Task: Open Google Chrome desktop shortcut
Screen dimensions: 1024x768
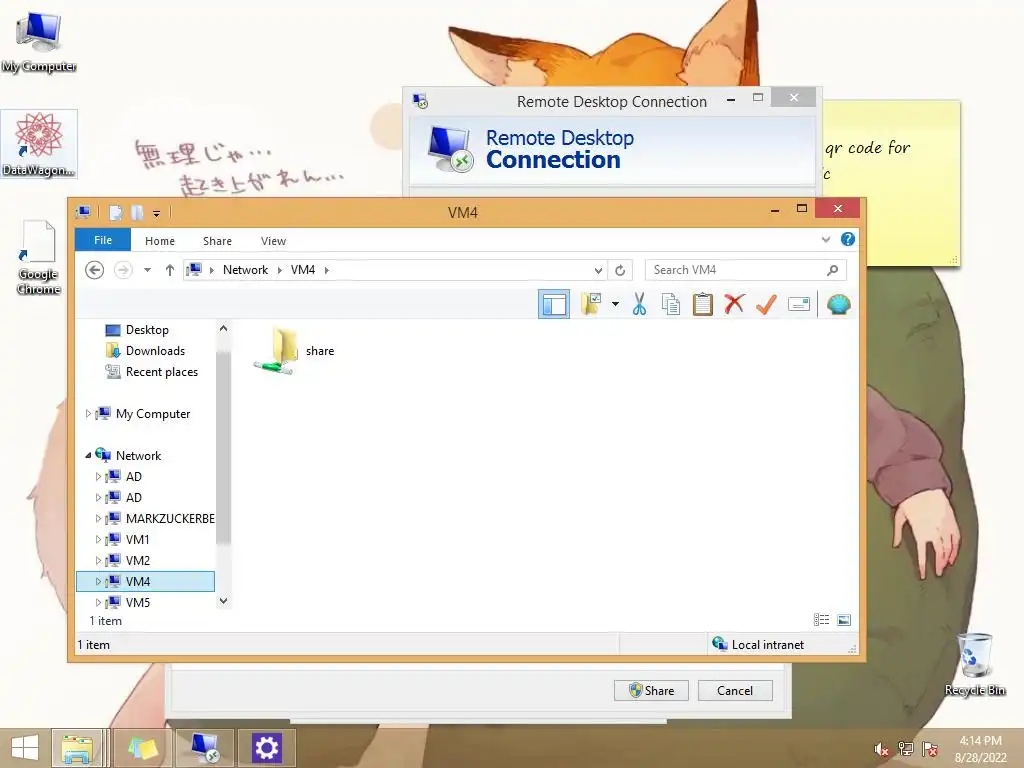Action: click(39, 258)
